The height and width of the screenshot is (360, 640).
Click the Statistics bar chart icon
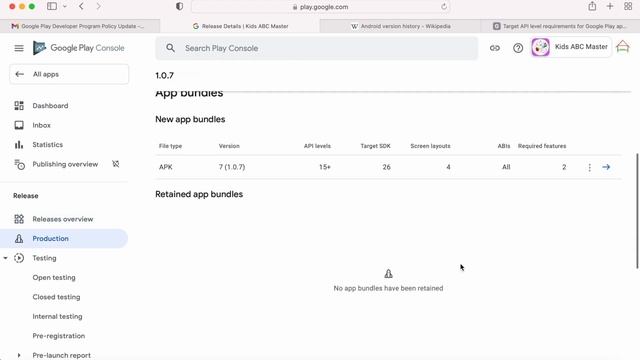coord(19,144)
